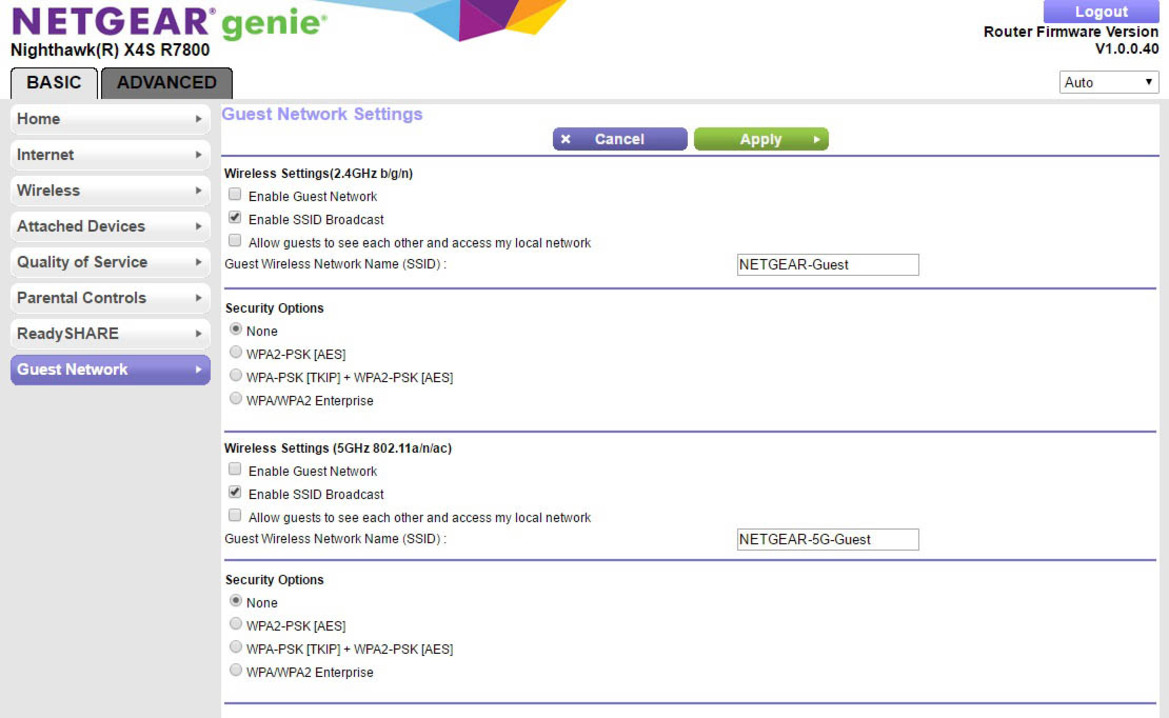Click the Wireless Settings(2.4GHz b/g/n) heading
The image size is (1169, 718).
[x=318, y=174]
